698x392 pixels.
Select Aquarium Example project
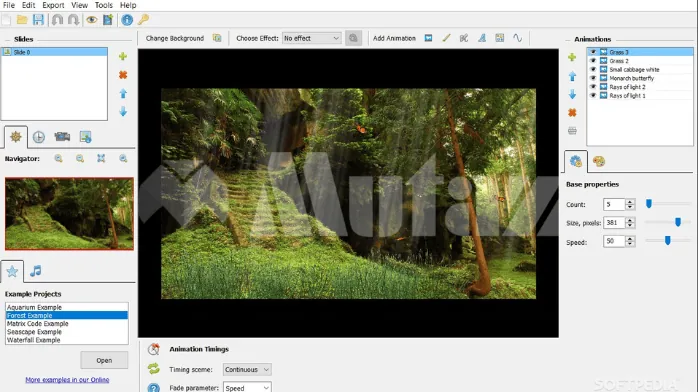click(x=67, y=307)
